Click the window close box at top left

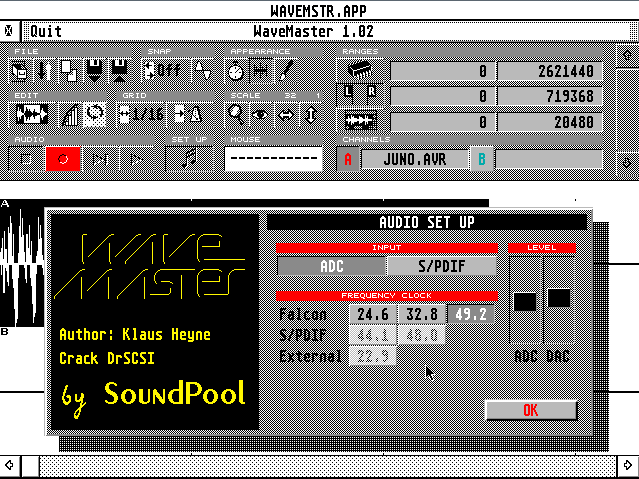point(9,31)
